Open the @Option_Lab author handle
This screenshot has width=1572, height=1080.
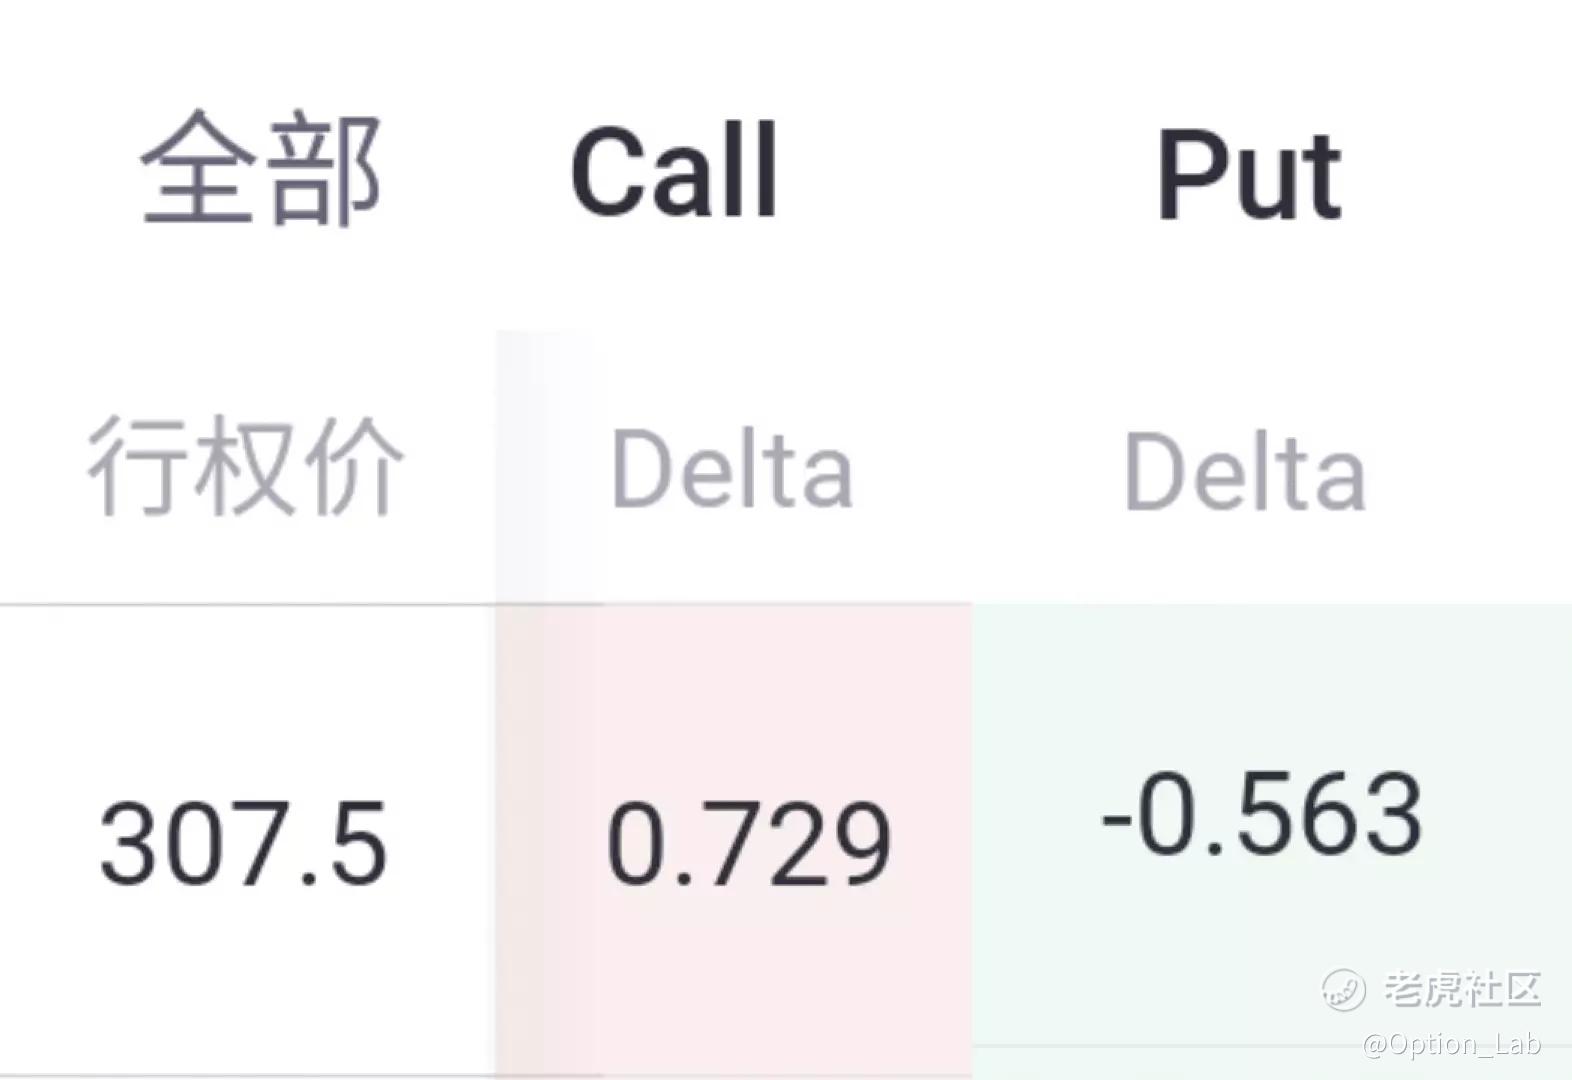pos(1452,1044)
